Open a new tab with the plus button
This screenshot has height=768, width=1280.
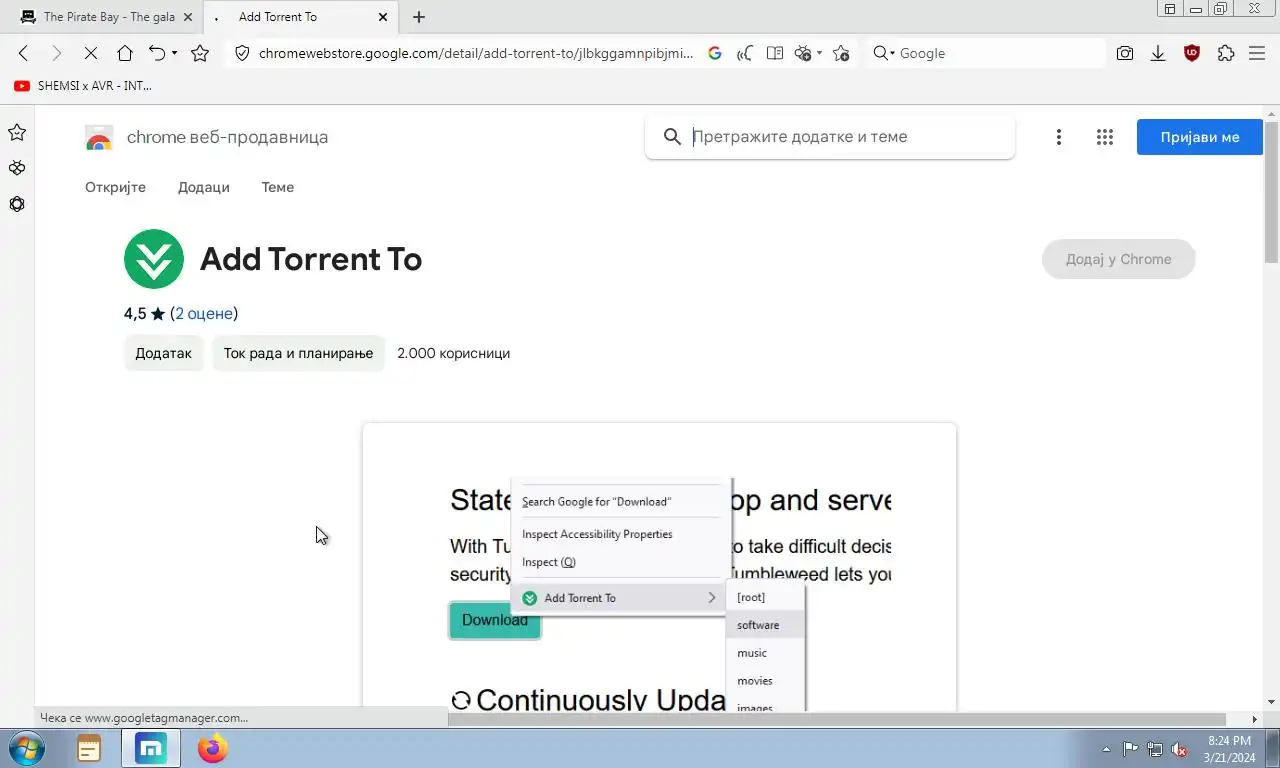click(419, 17)
